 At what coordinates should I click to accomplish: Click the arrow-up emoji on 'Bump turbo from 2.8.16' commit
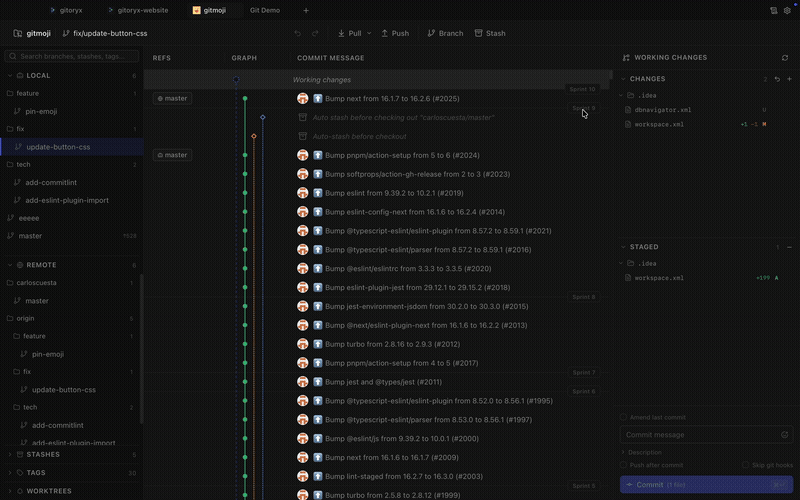pos(317,344)
